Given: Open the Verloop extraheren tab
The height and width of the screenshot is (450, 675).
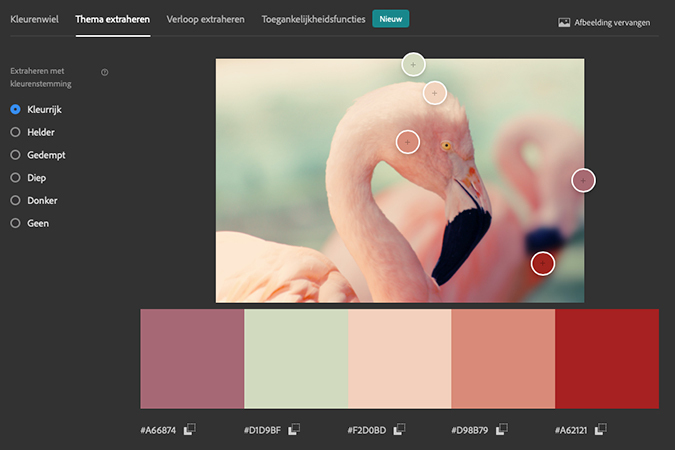Looking at the screenshot, I should pyautogui.click(x=205, y=19).
